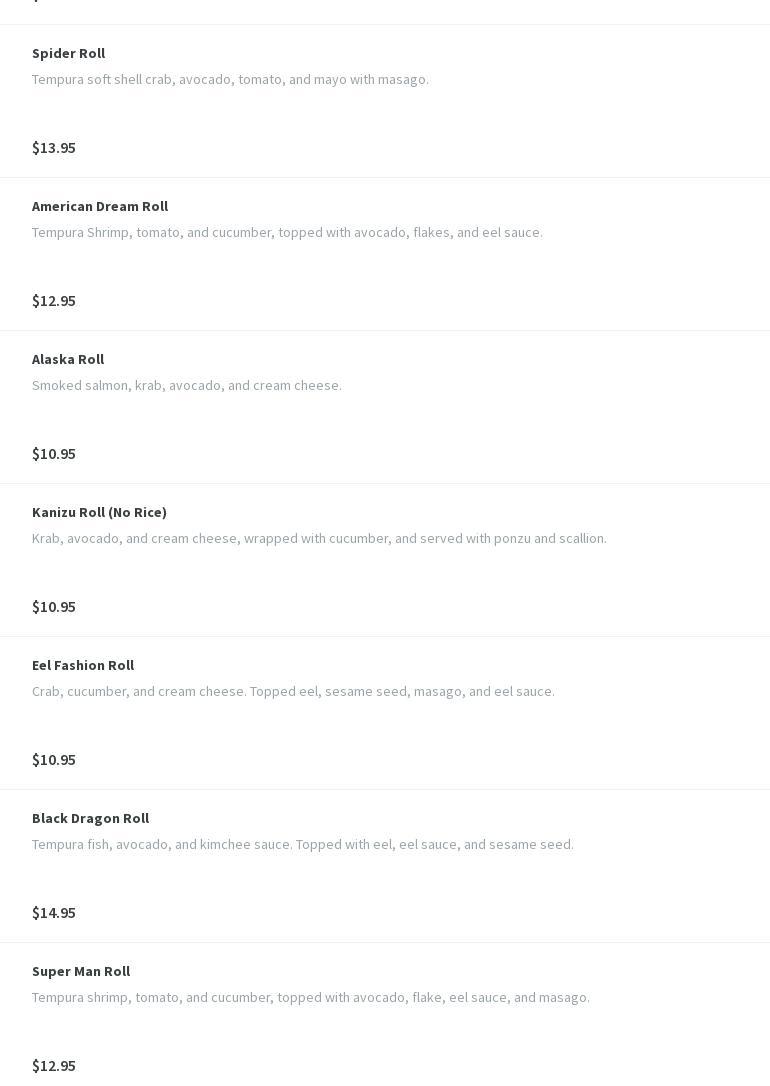This screenshot has height=1086, width=770.
Task: Click the American Dream Roll description
Action: coord(287,232)
